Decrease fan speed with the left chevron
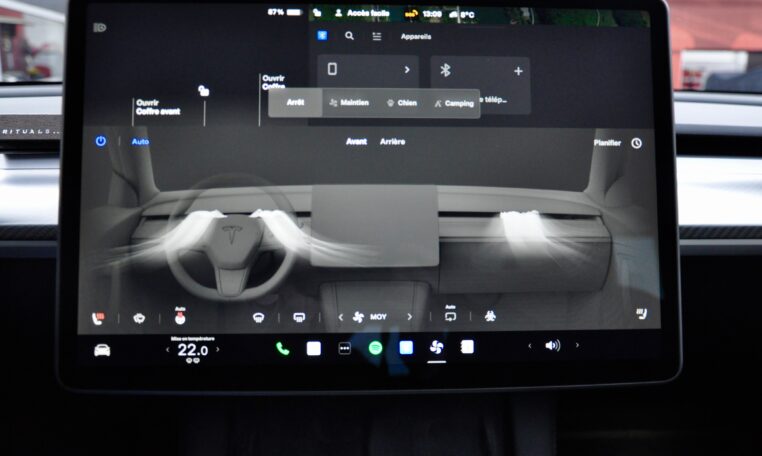The height and width of the screenshot is (456, 762). [341, 317]
